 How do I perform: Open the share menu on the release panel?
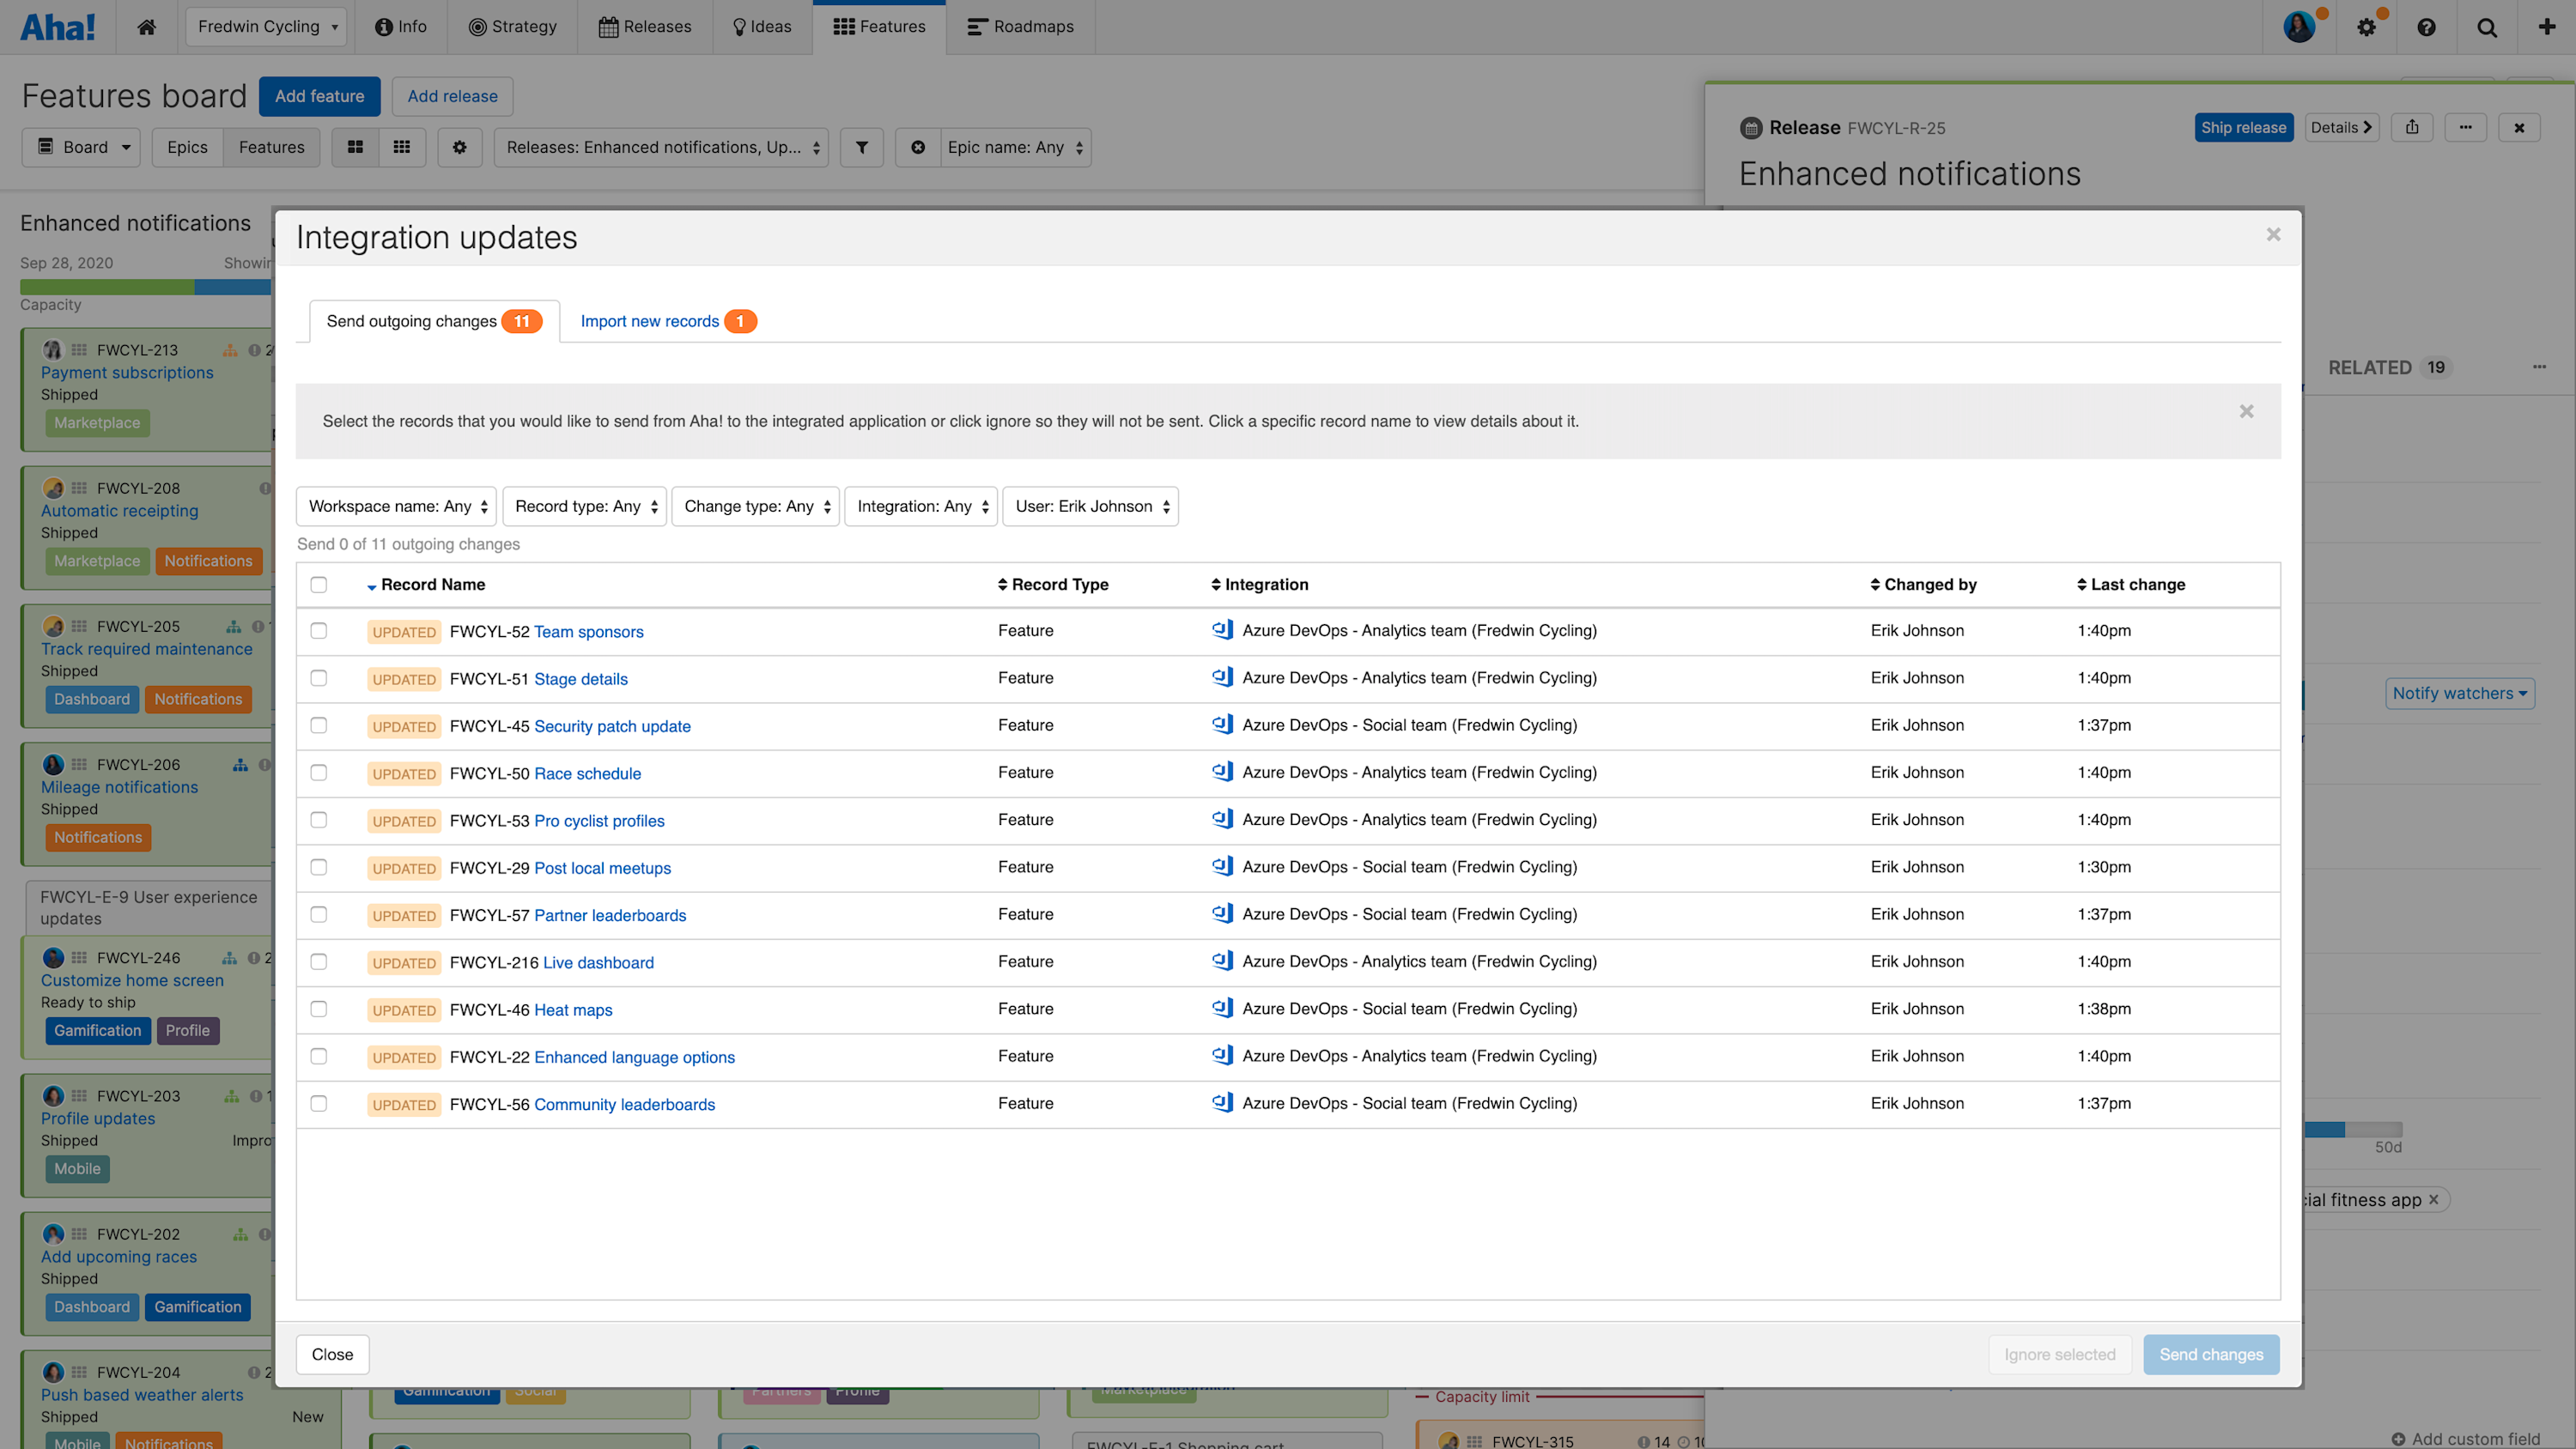coord(2412,127)
